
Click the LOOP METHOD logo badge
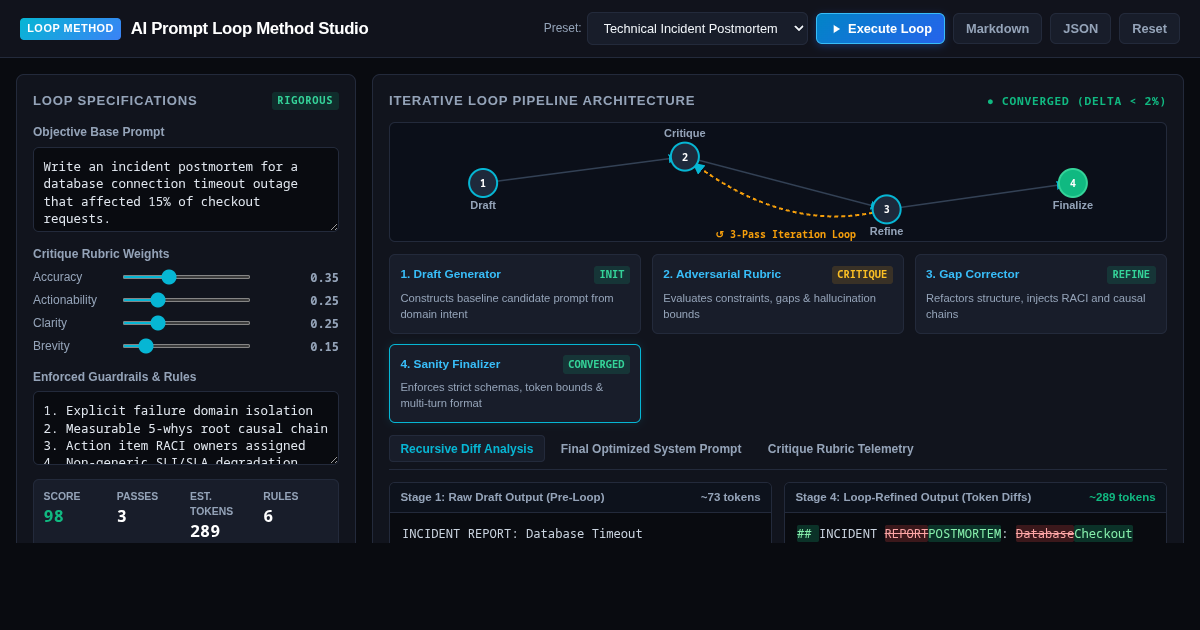pos(70,28)
